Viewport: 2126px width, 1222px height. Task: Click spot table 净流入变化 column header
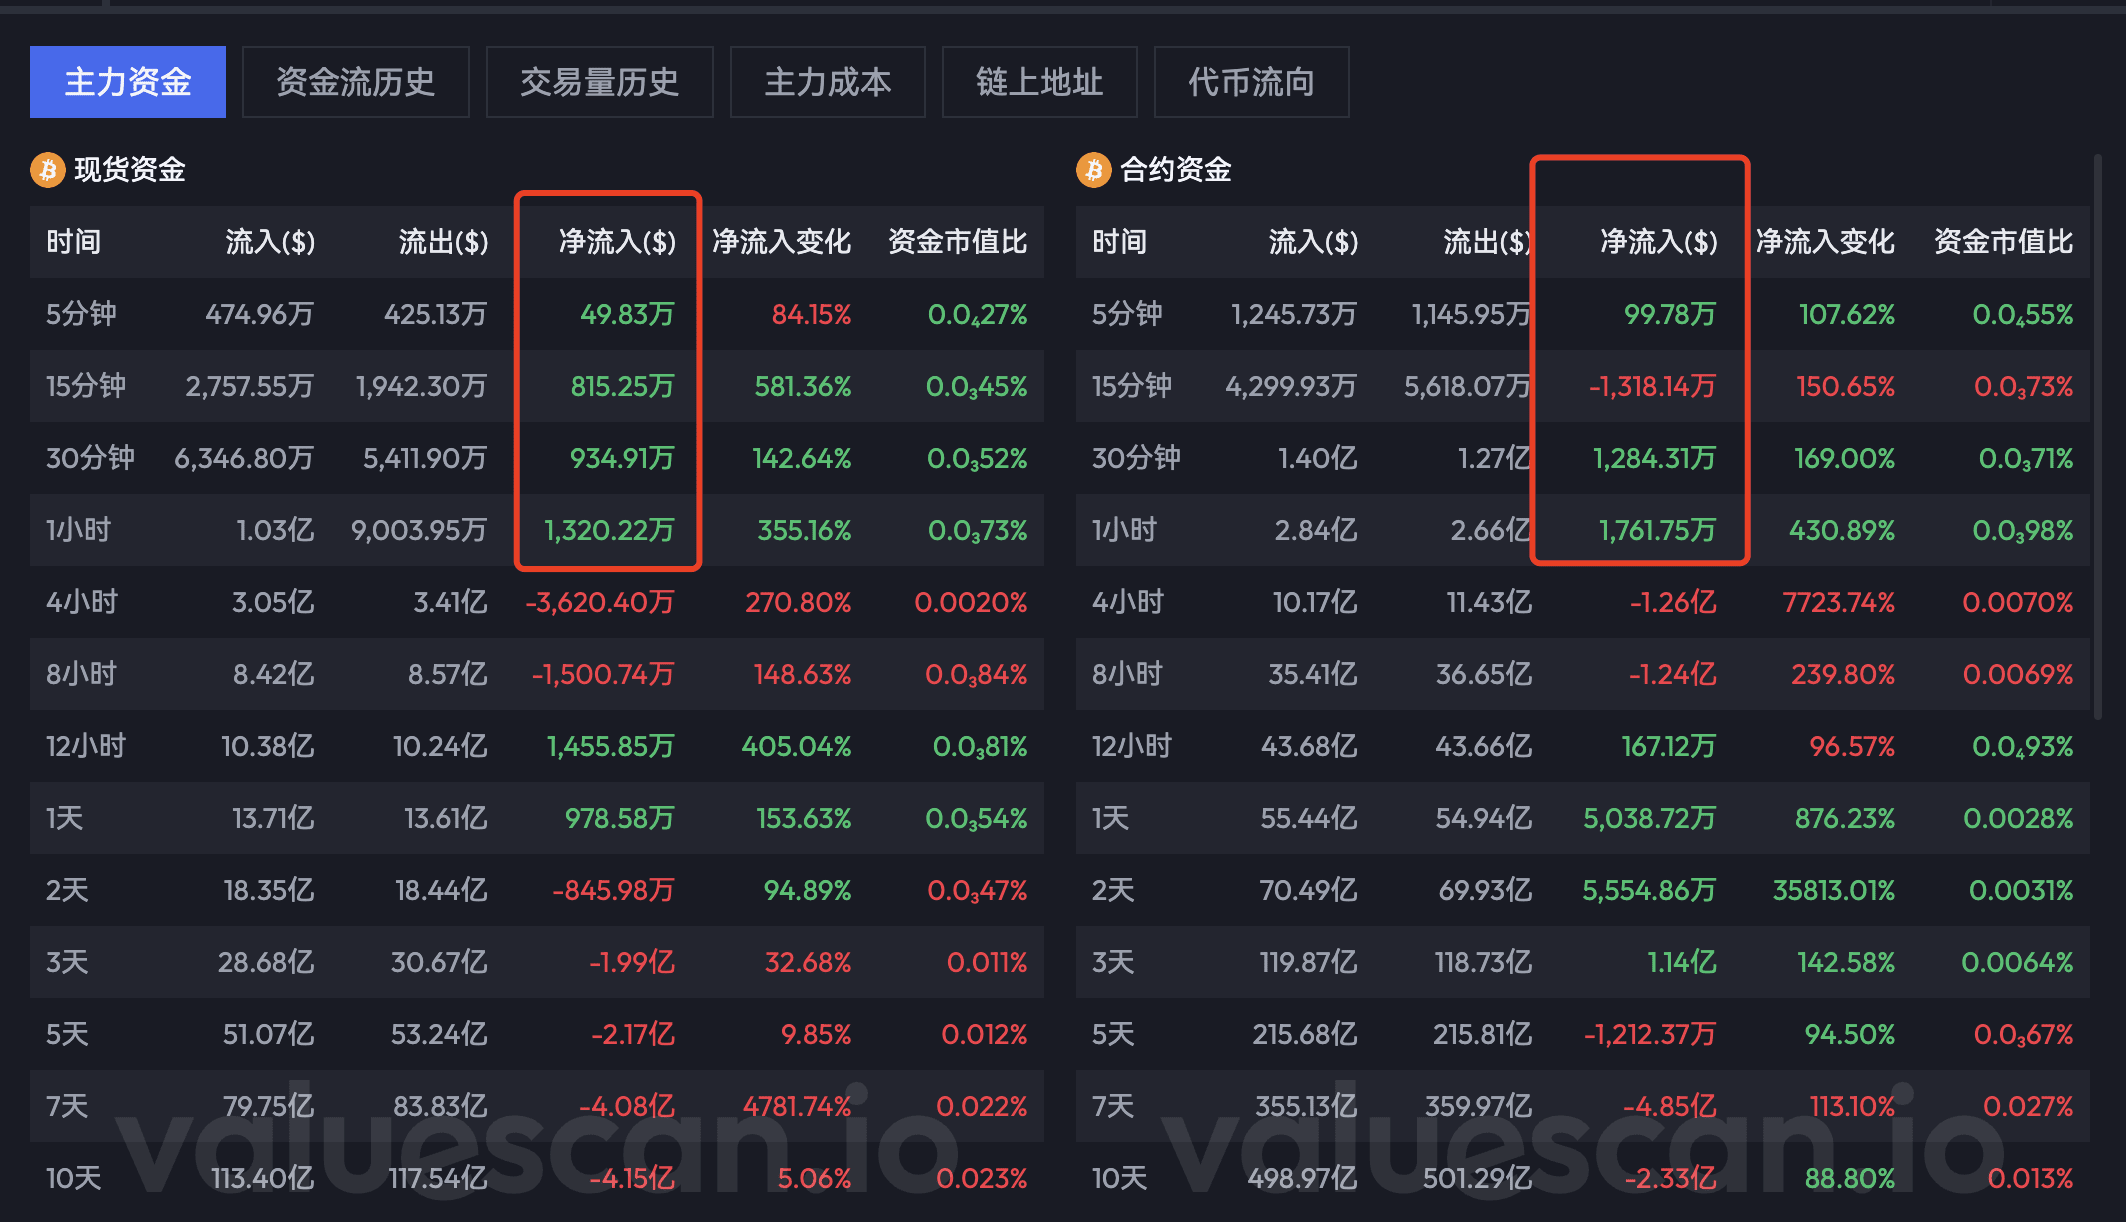coord(781,242)
